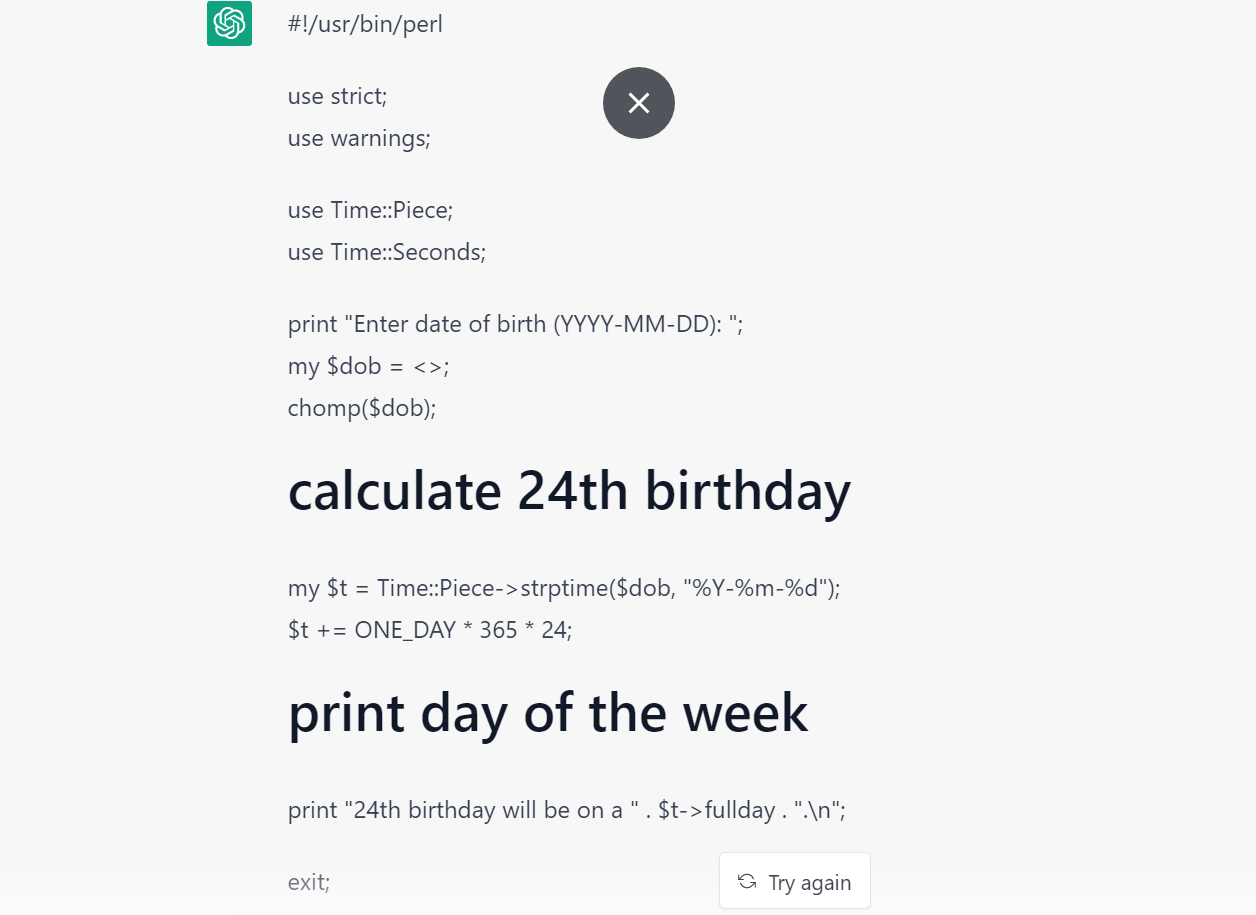
Task: Click the '24th birthday will be on a' line
Action: pyautogui.click(x=567, y=810)
